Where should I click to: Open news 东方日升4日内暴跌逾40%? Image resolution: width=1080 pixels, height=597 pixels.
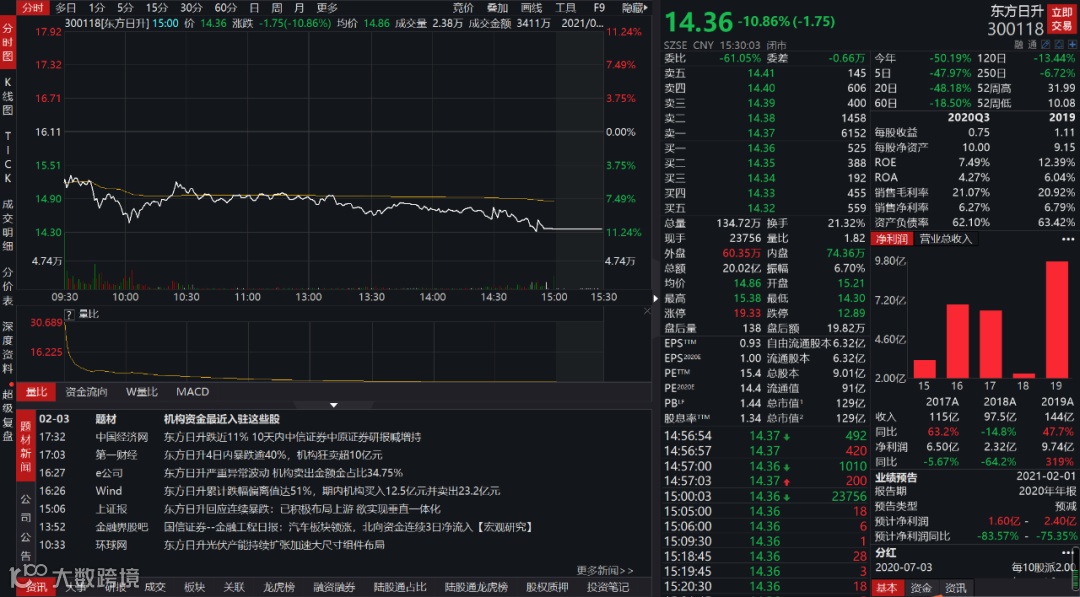(273, 455)
